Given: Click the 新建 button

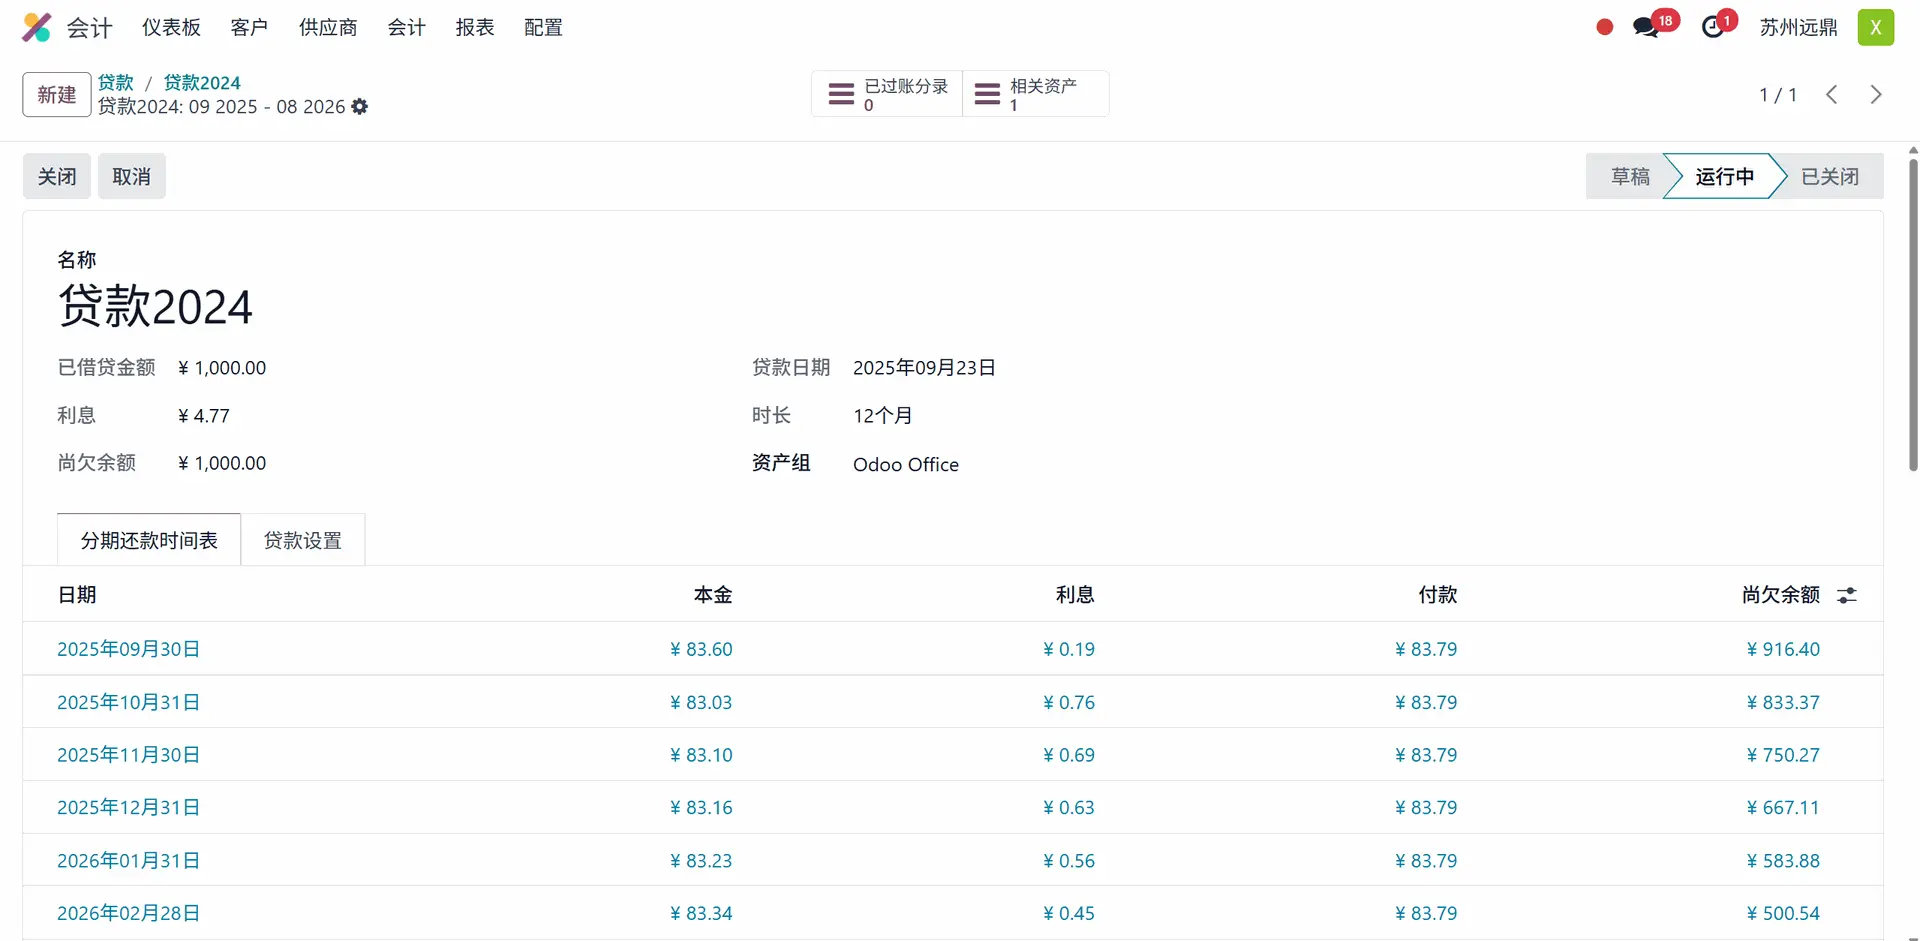Looking at the screenshot, I should tap(57, 95).
